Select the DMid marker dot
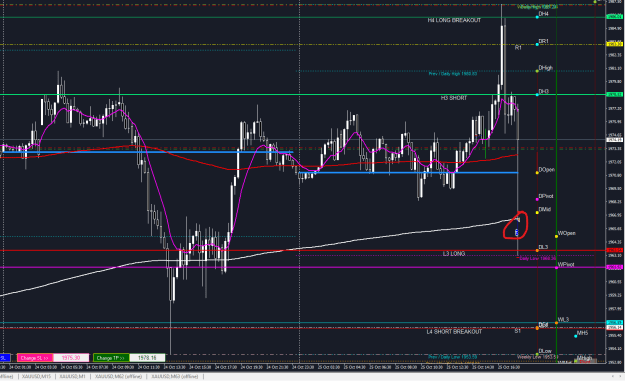 tap(537, 212)
